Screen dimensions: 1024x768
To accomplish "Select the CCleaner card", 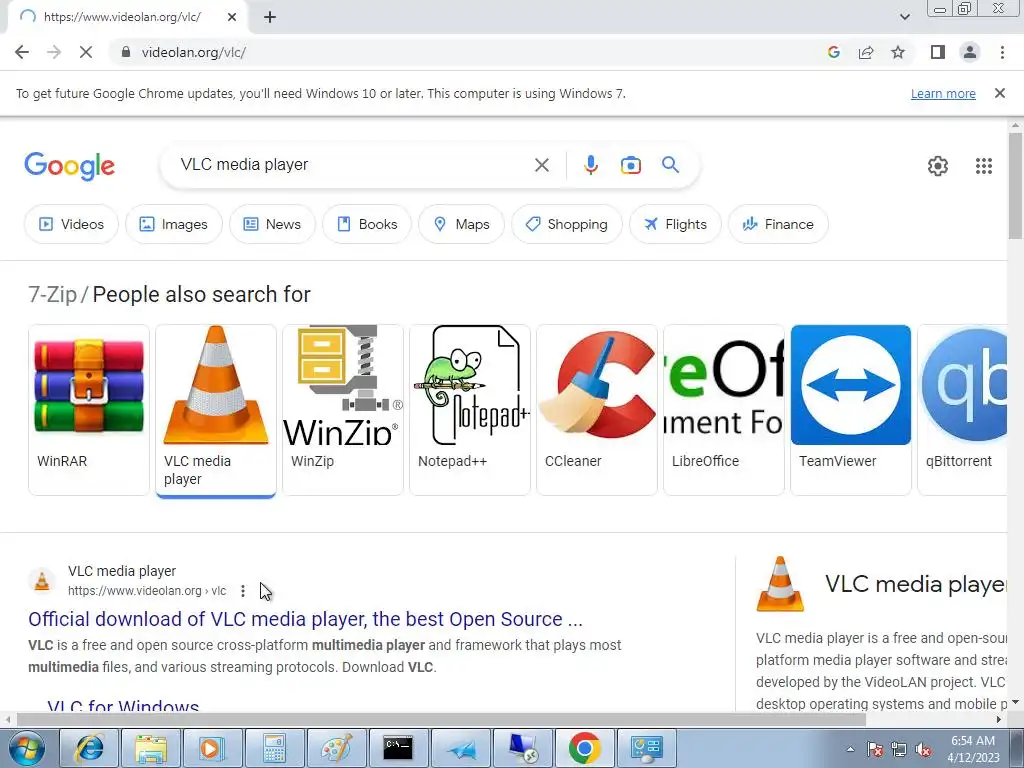I will [597, 410].
